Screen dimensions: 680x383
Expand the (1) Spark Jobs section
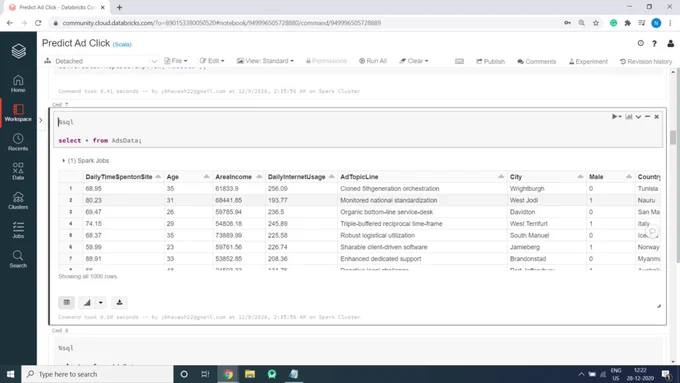(85, 160)
